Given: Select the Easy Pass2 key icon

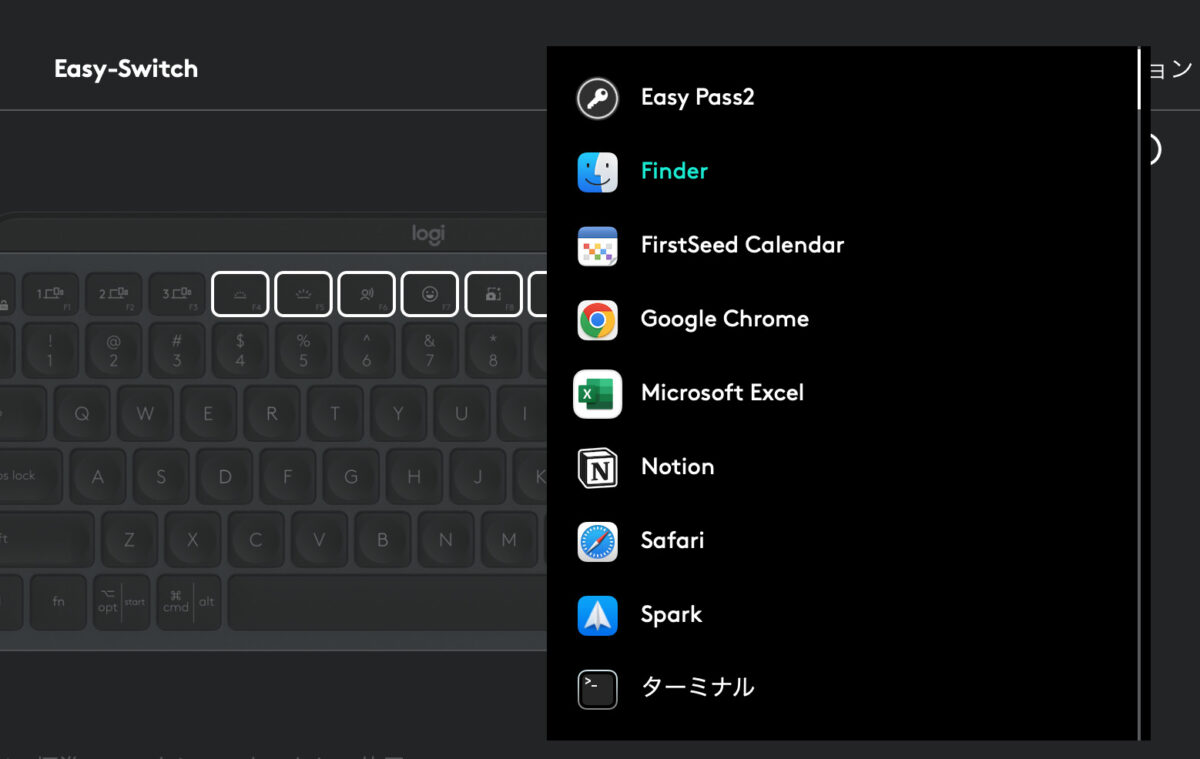Looking at the screenshot, I should point(597,98).
